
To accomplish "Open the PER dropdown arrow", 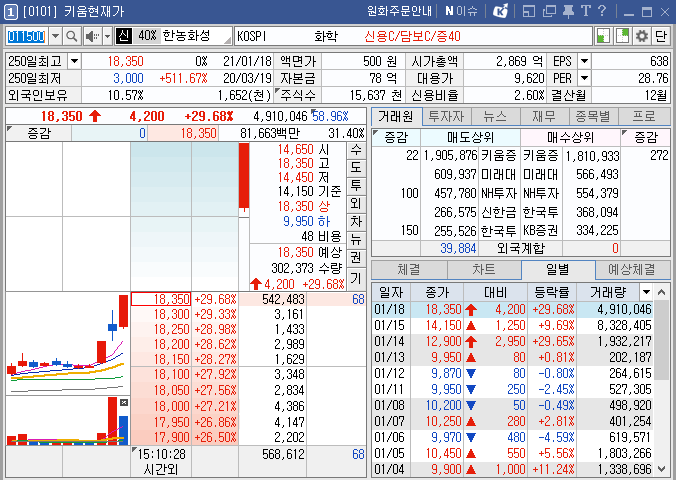I will coord(584,78).
